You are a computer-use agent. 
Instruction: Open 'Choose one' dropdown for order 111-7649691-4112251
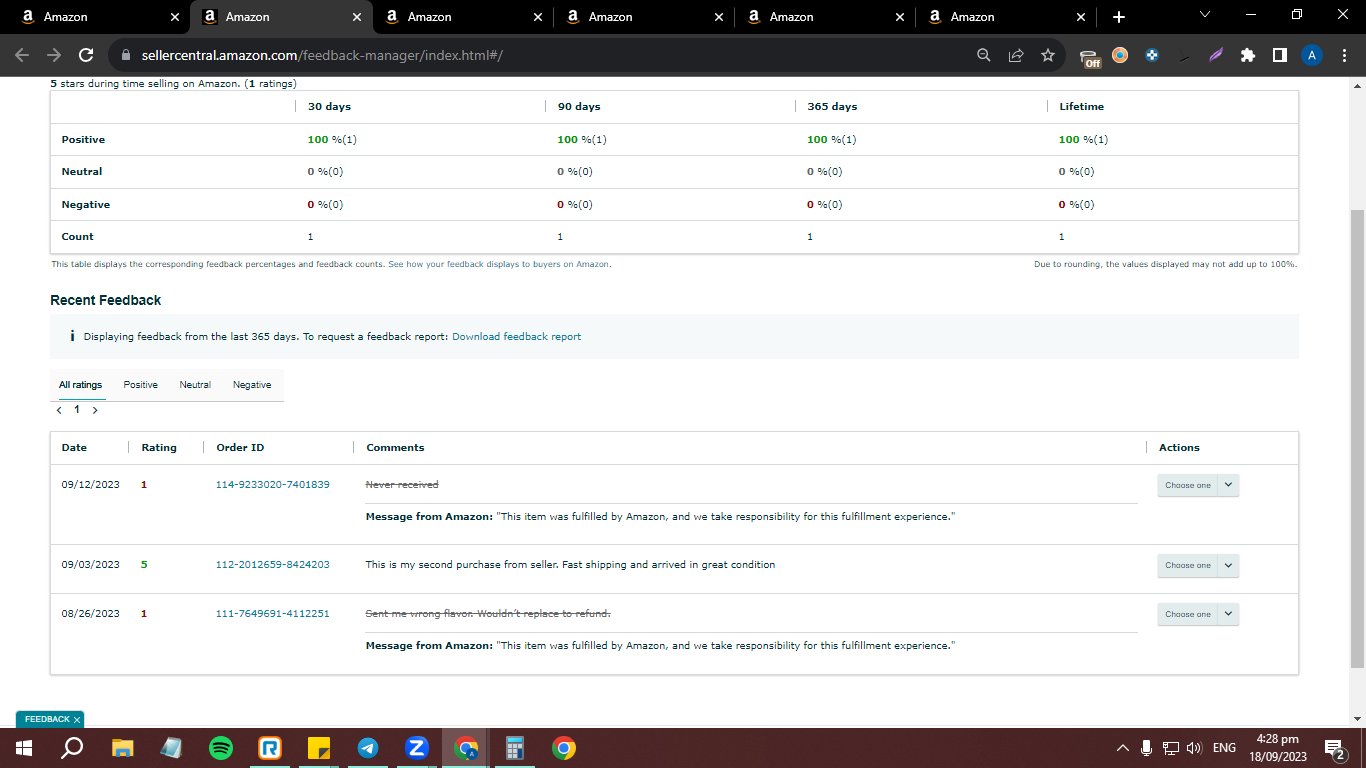1198,614
